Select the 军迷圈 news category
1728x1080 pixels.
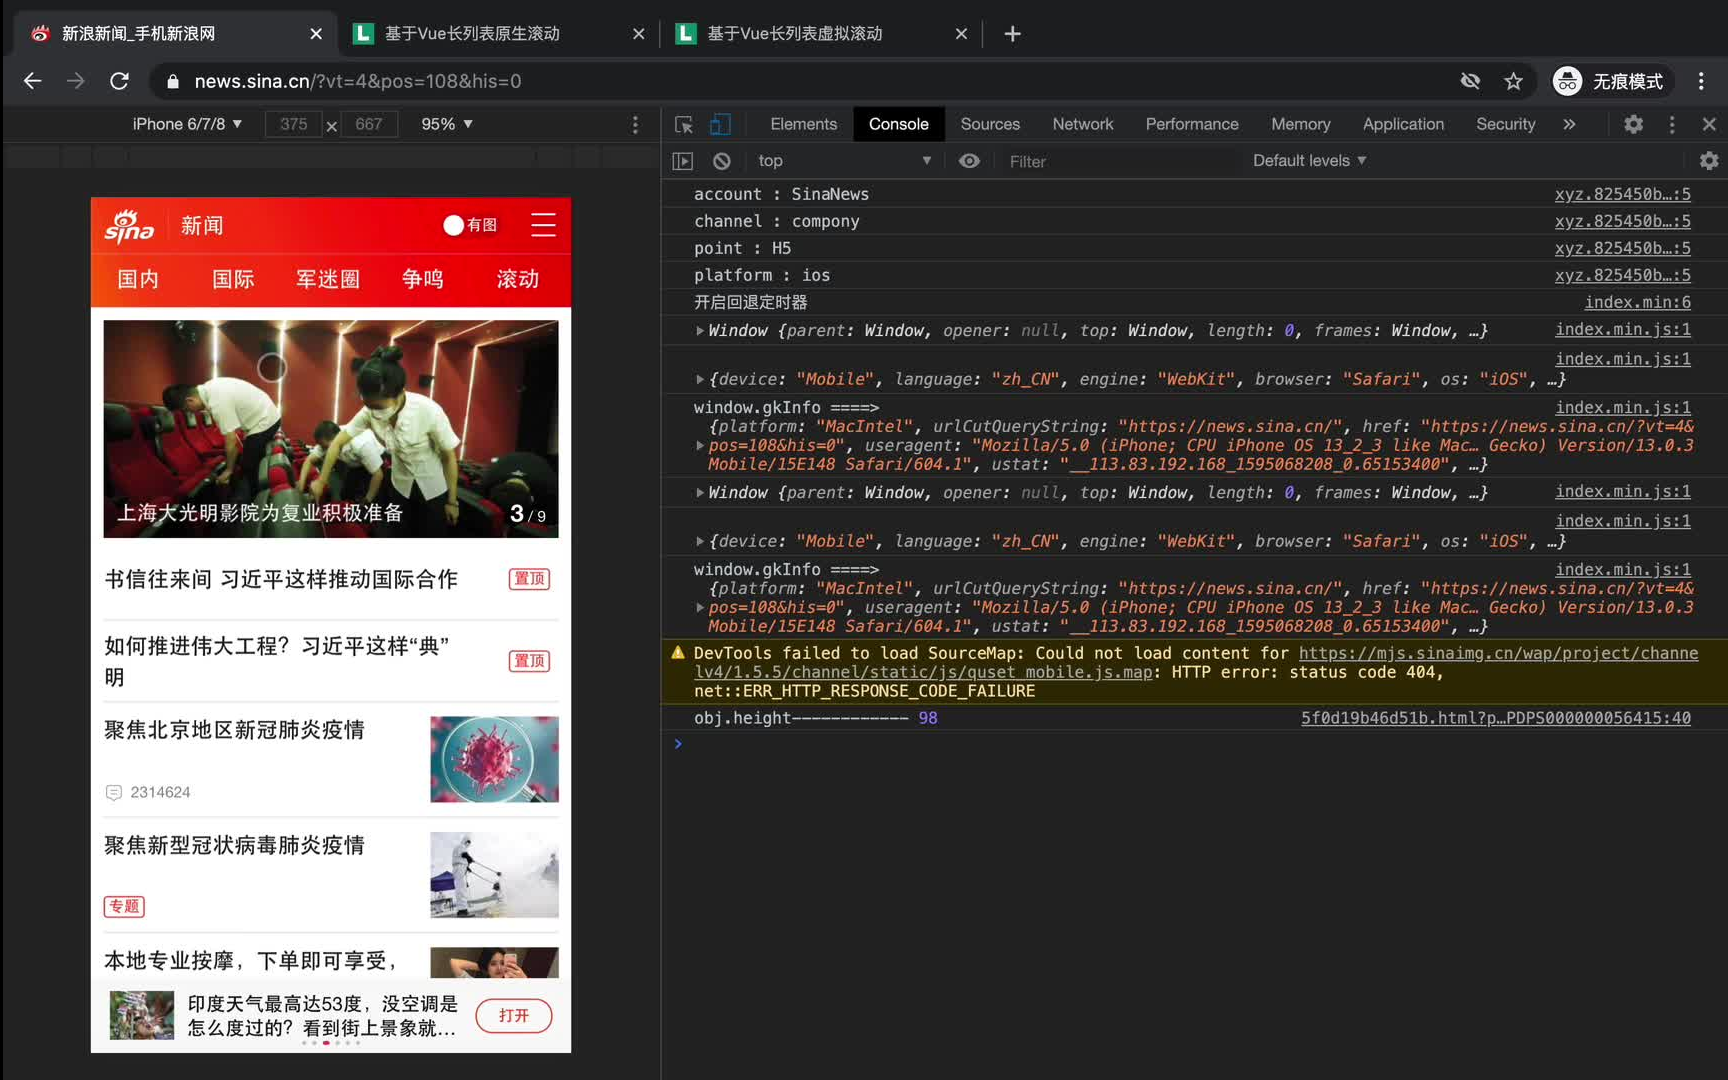[x=328, y=279]
